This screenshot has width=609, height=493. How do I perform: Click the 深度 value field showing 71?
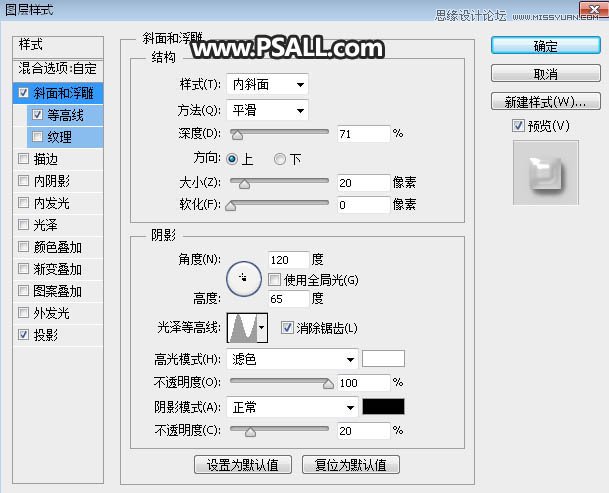click(364, 134)
